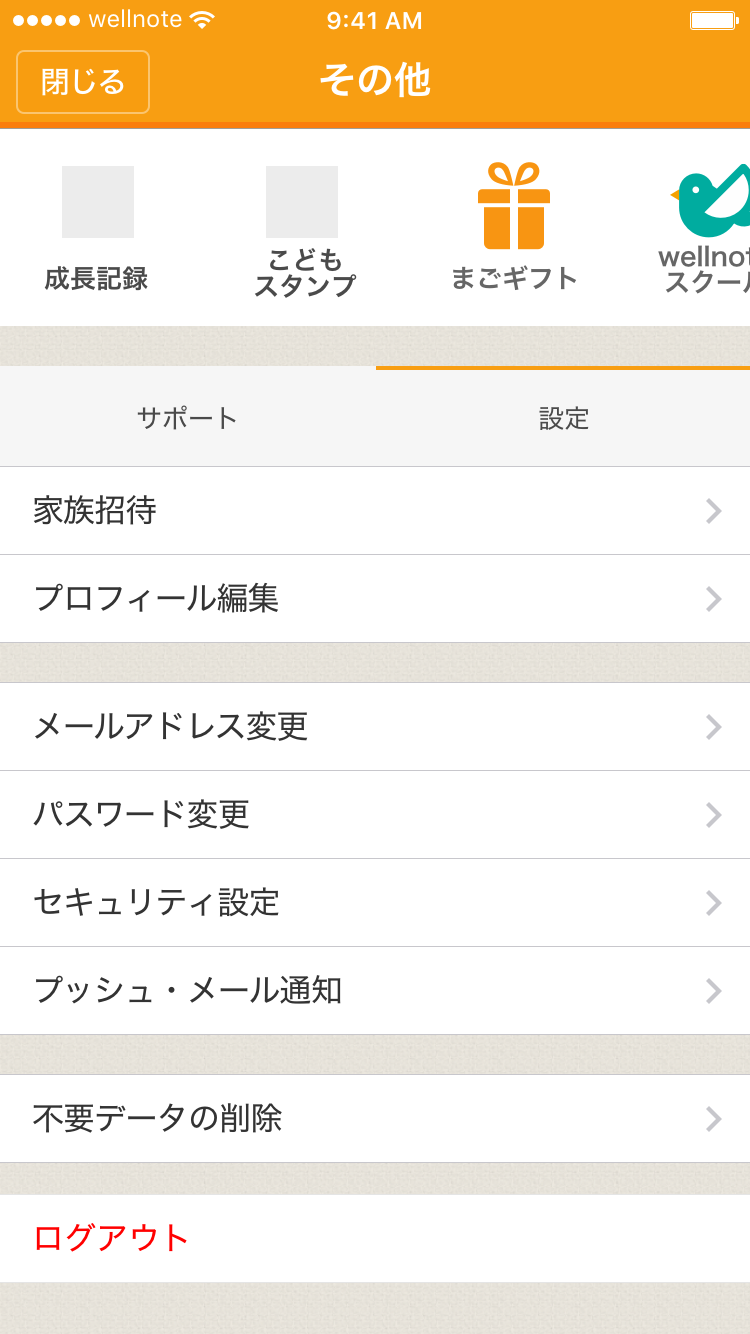Close the menu with 閉じる button
The height and width of the screenshot is (1334, 750).
83,82
